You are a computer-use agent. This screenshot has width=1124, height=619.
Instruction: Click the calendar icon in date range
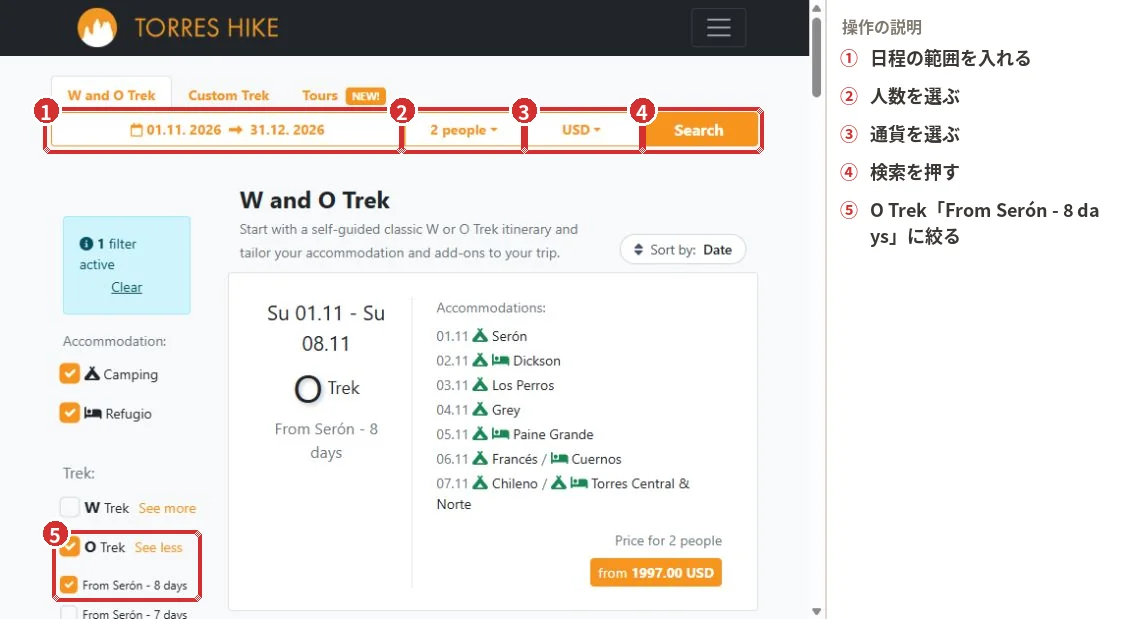(136, 130)
